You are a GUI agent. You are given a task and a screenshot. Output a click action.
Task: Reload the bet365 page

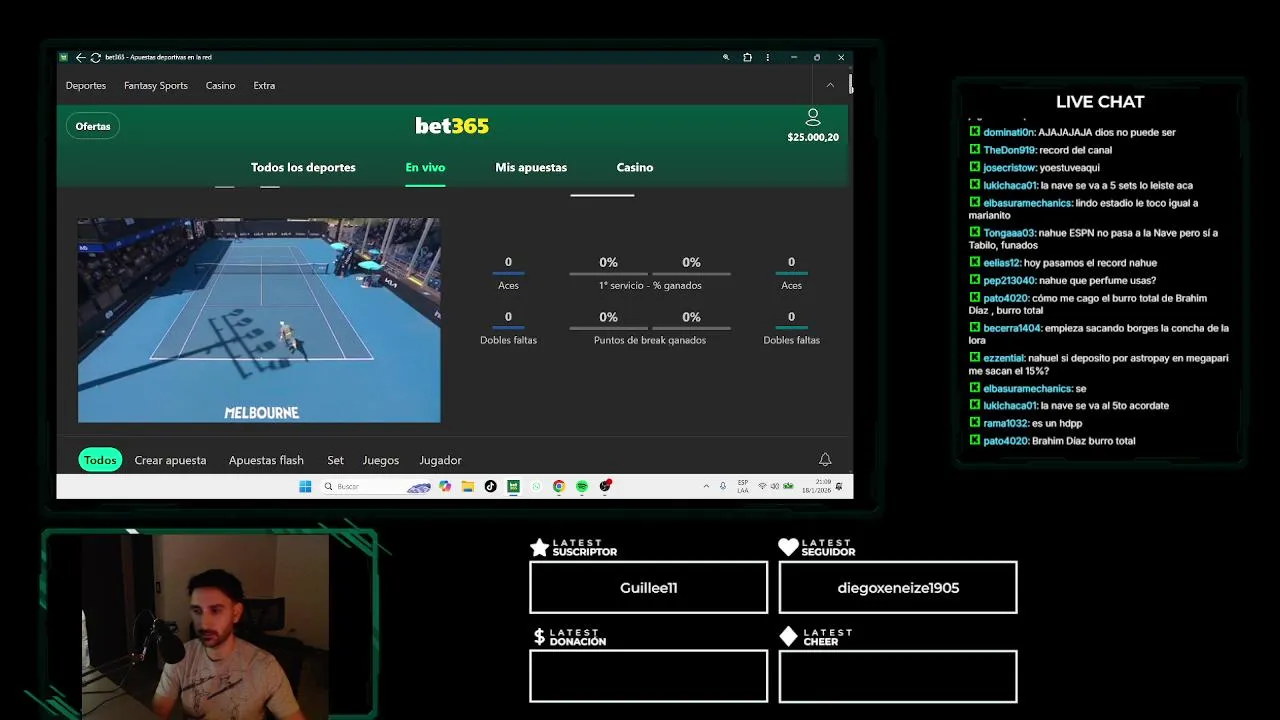coord(95,57)
